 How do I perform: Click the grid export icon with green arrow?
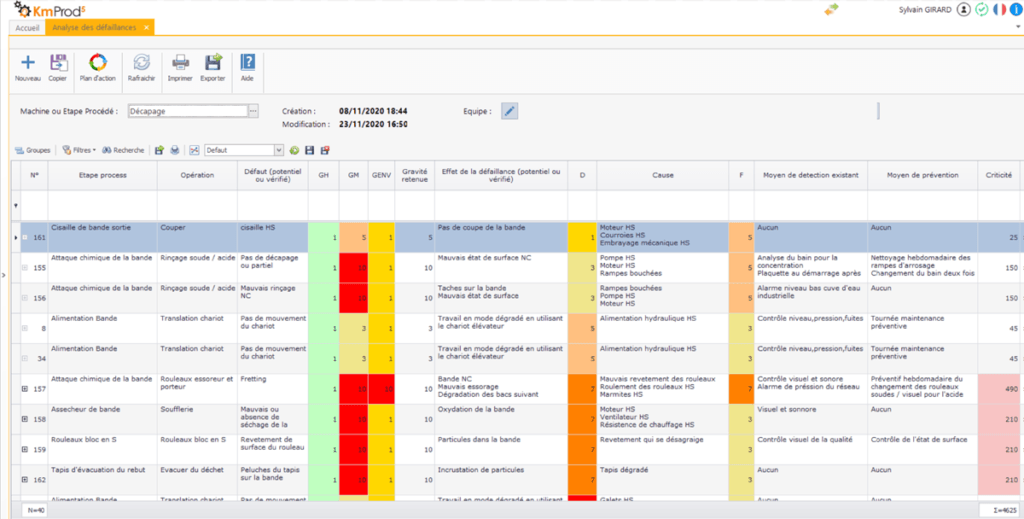[159, 150]
